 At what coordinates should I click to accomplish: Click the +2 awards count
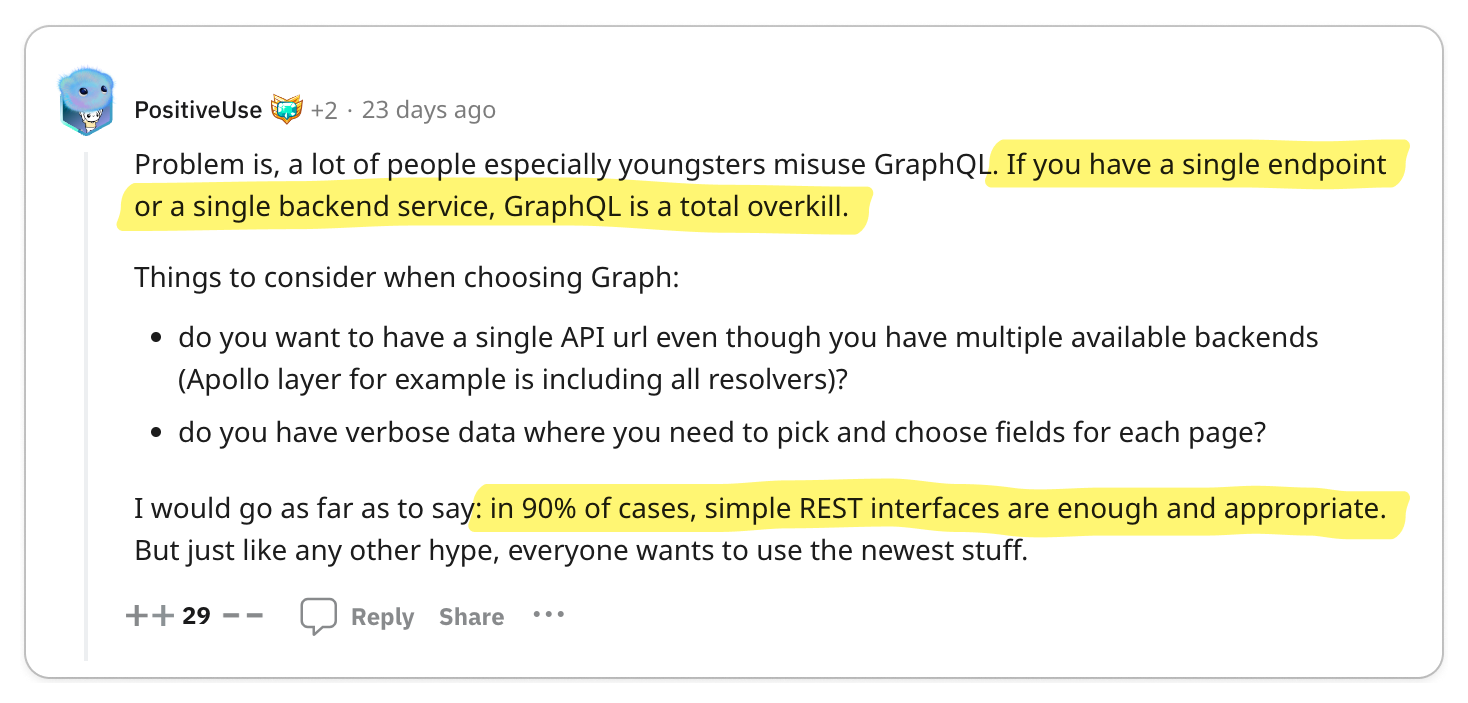(323, 110)
